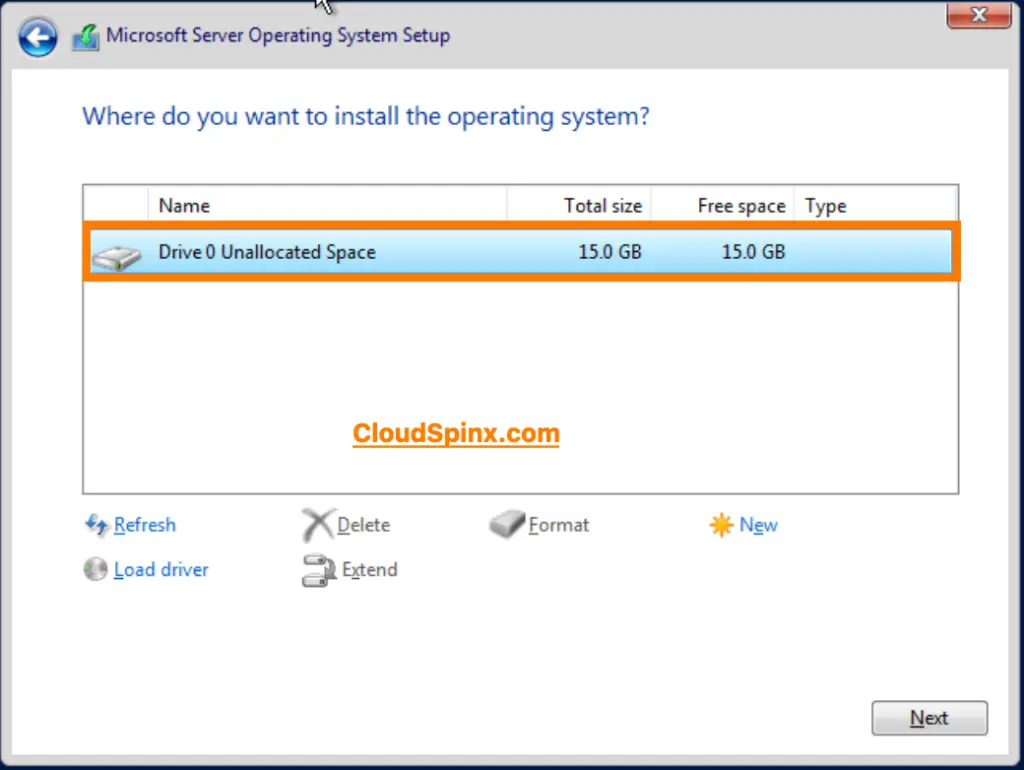Screen dimensions: 1024x770
Task: Click the Refresh arrows icon
Action: click(x=96, y=525)
